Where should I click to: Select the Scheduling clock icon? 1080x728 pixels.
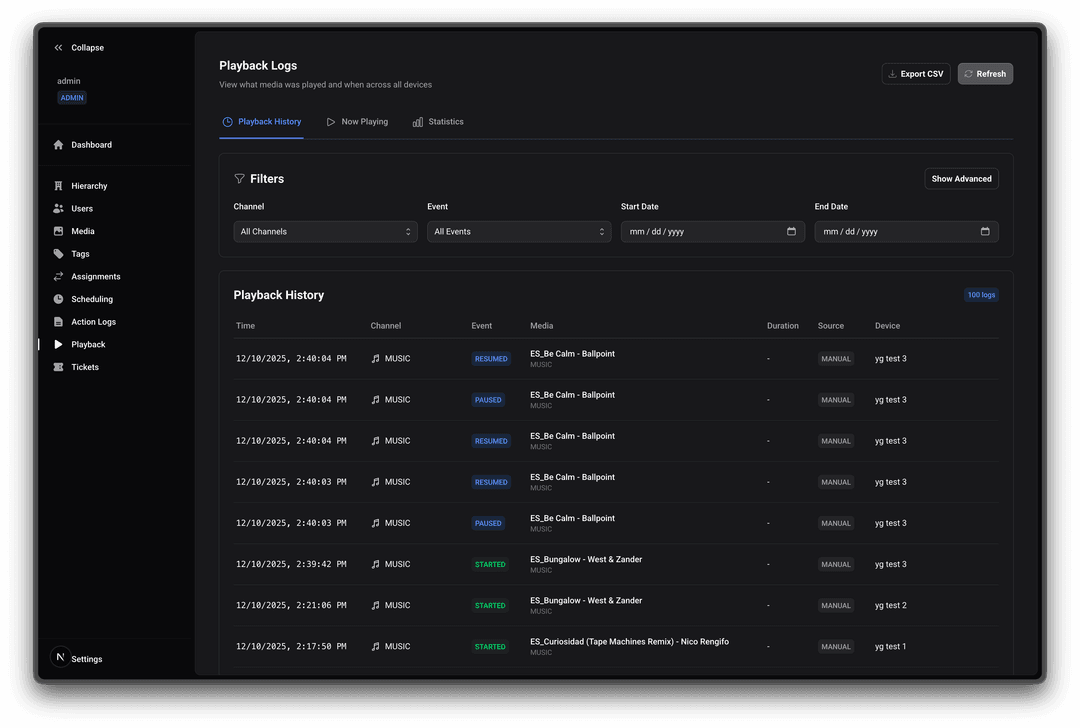click(60, 298)
